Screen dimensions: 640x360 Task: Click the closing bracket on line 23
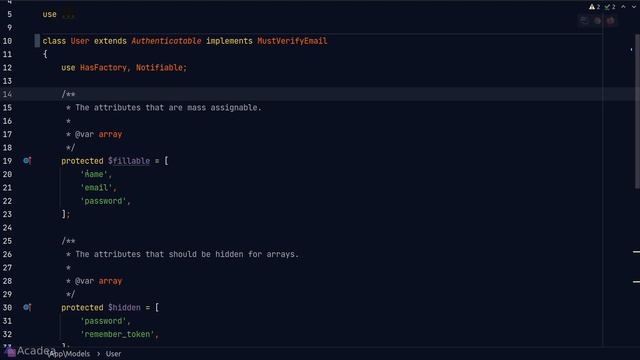click(64, 214)
